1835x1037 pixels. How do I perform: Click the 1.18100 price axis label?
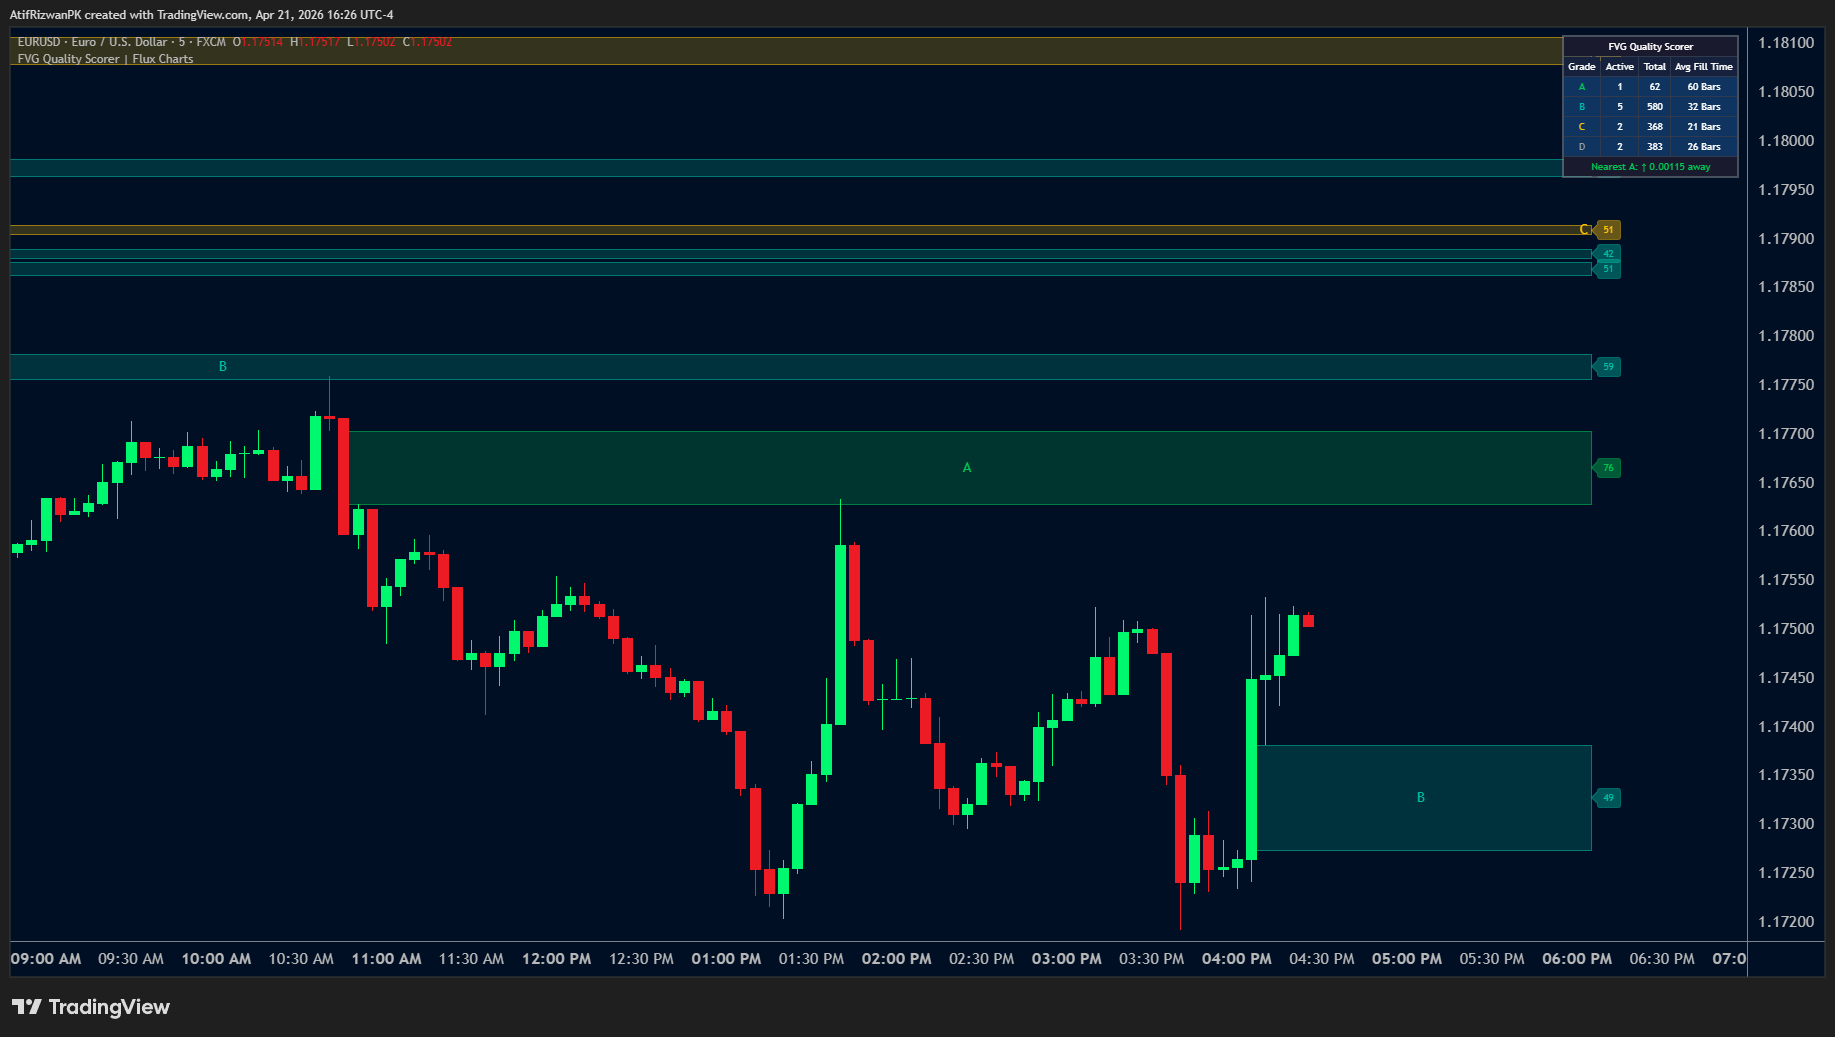(1786, 43)
